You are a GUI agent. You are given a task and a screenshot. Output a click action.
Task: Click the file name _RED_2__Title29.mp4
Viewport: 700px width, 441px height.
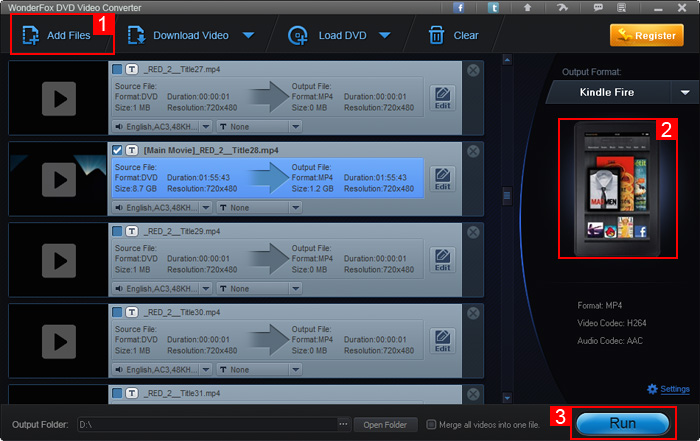[x=182, y=231]
